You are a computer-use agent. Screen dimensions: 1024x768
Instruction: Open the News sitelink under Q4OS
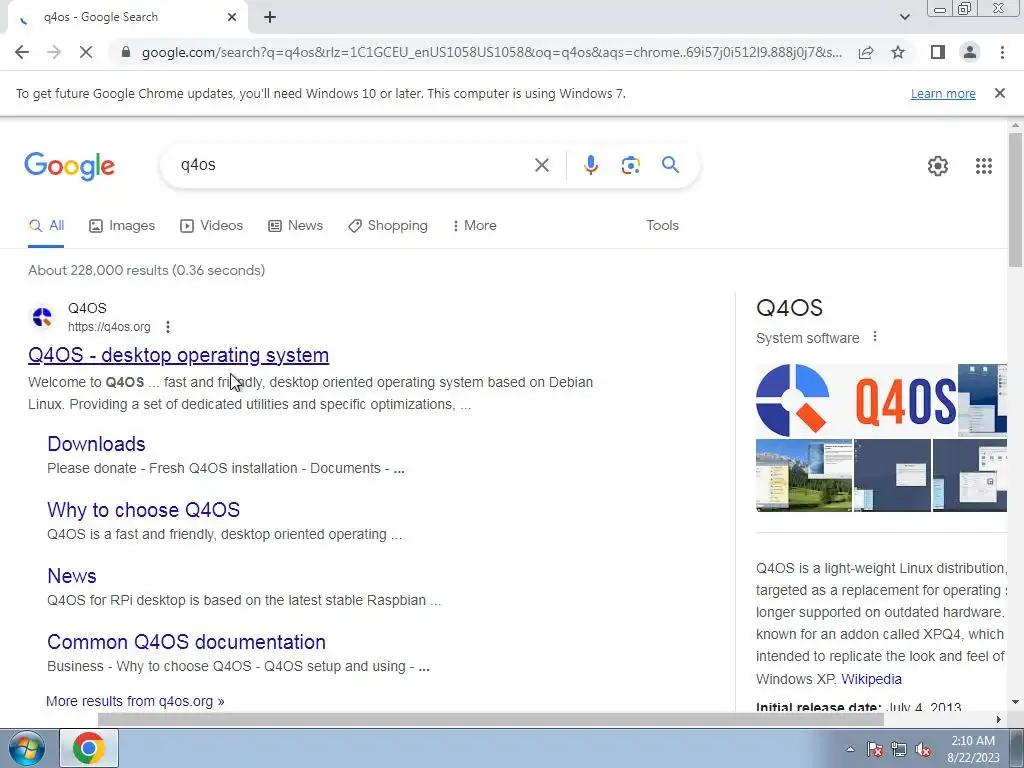click(72, 576)
